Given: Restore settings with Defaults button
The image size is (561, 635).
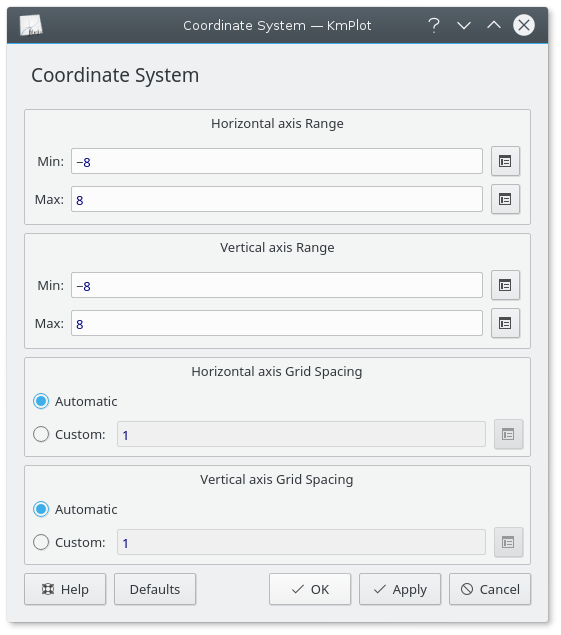Looking at the screenshot, I should tap(155, 589).
